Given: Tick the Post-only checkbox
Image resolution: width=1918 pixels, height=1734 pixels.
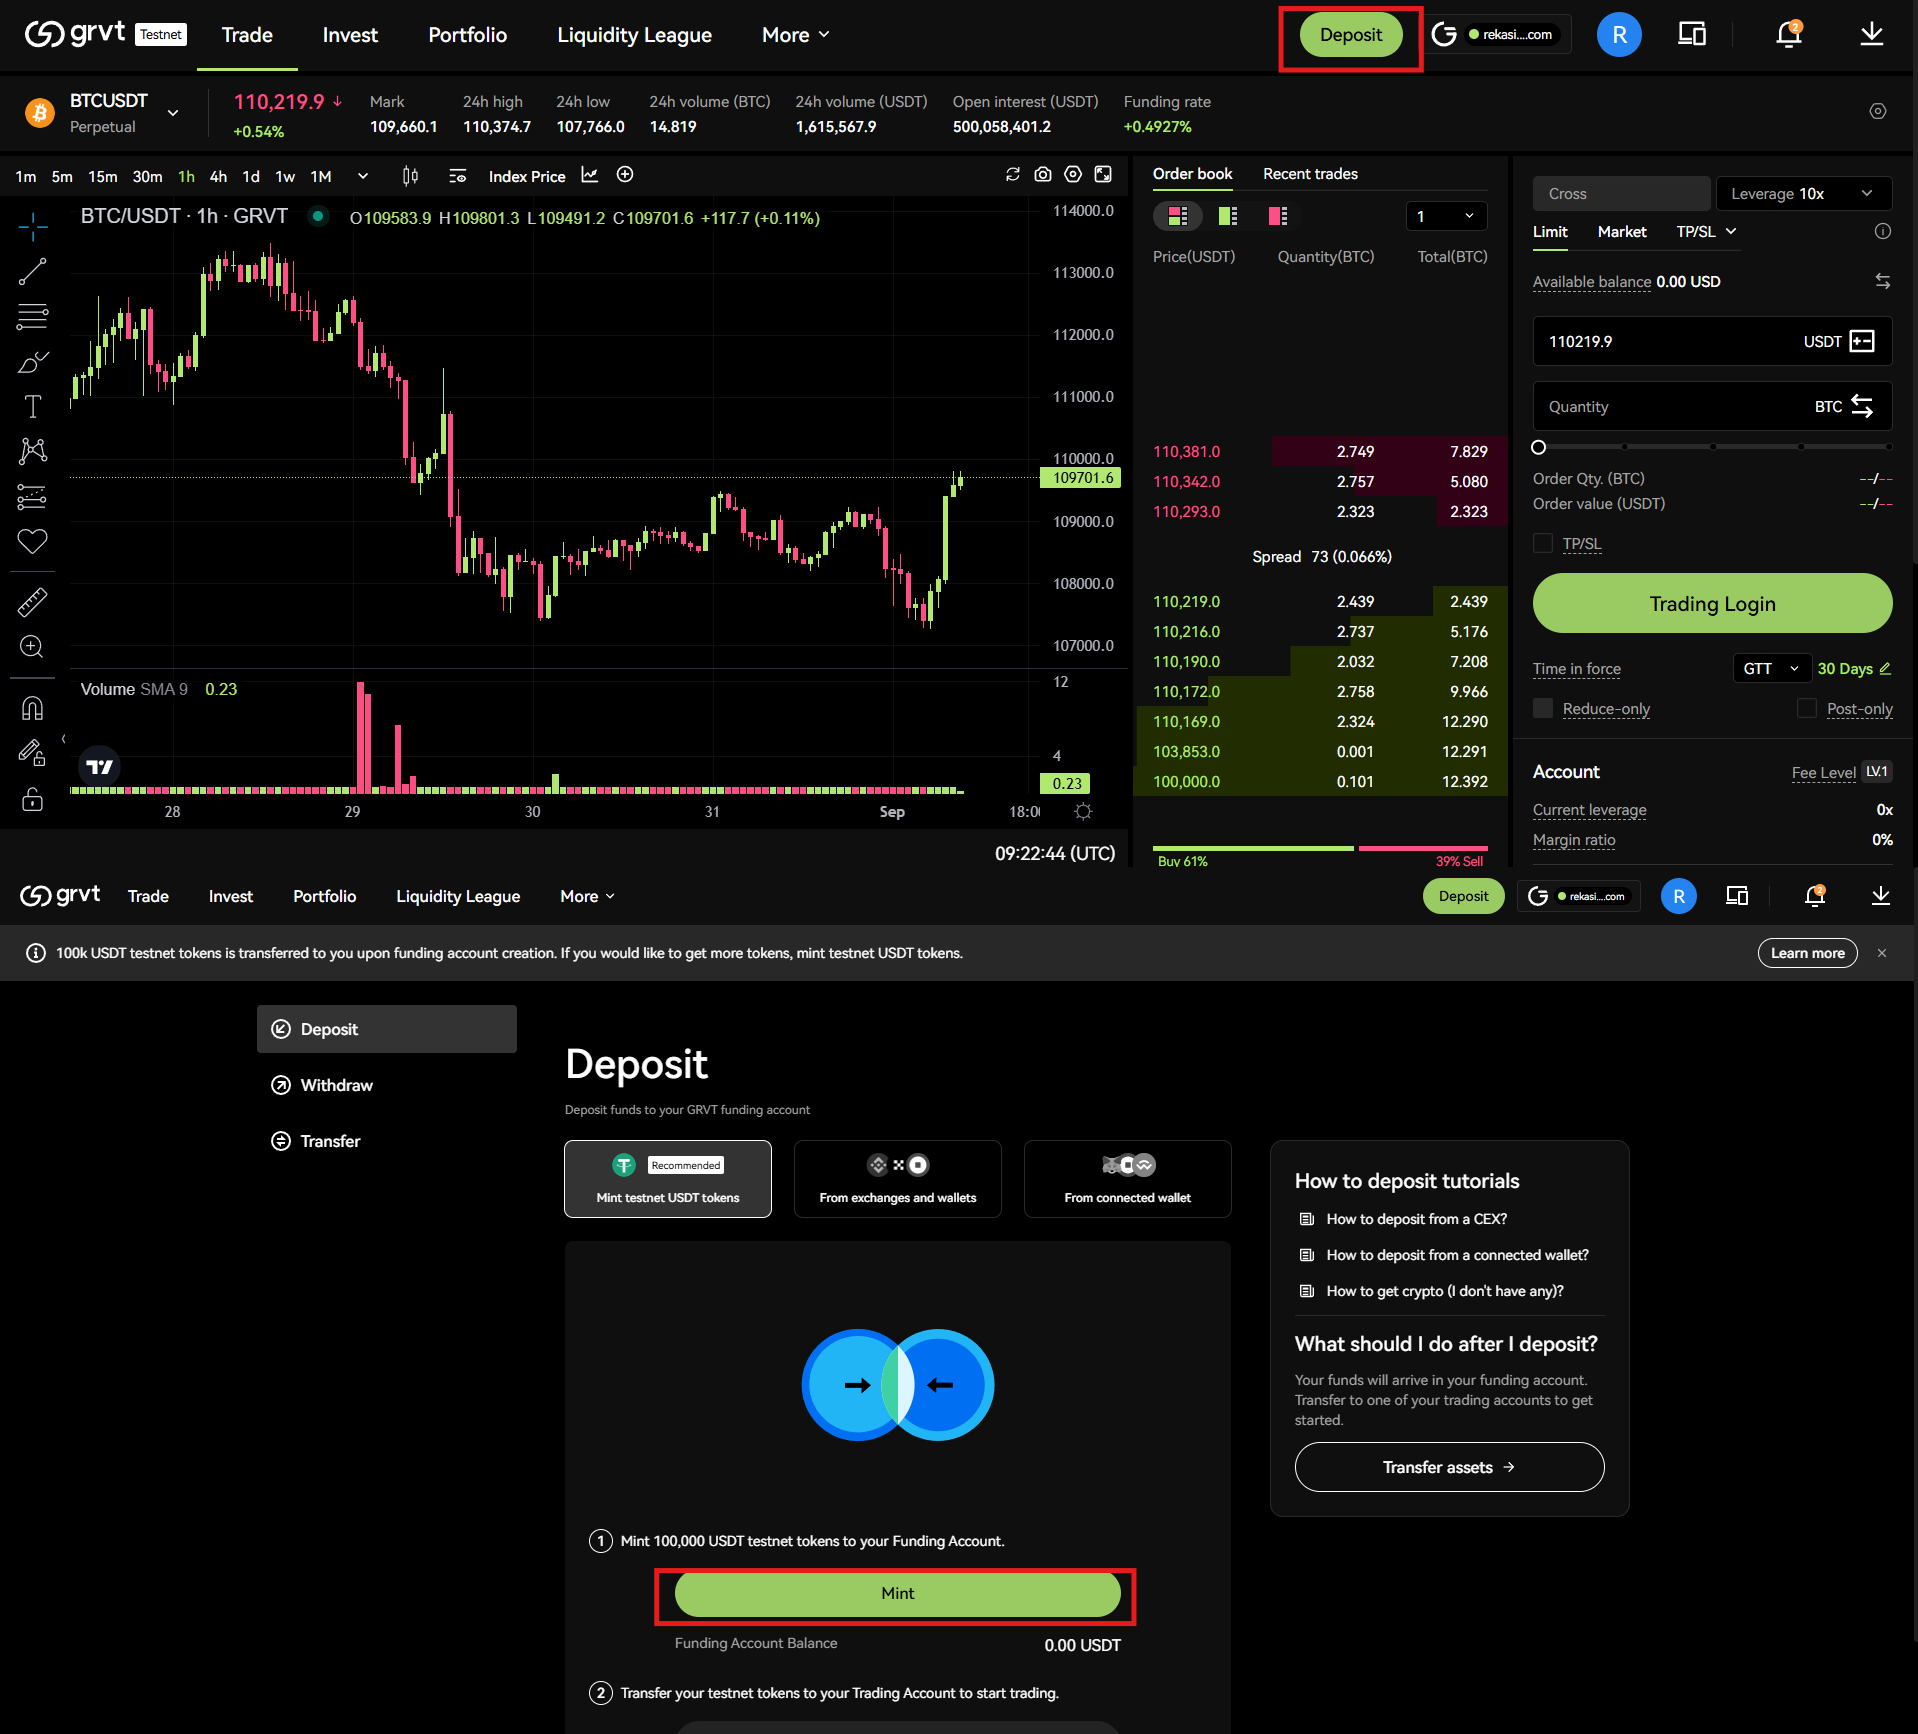Looking at the screenshot, I should tap(1806, 708).
